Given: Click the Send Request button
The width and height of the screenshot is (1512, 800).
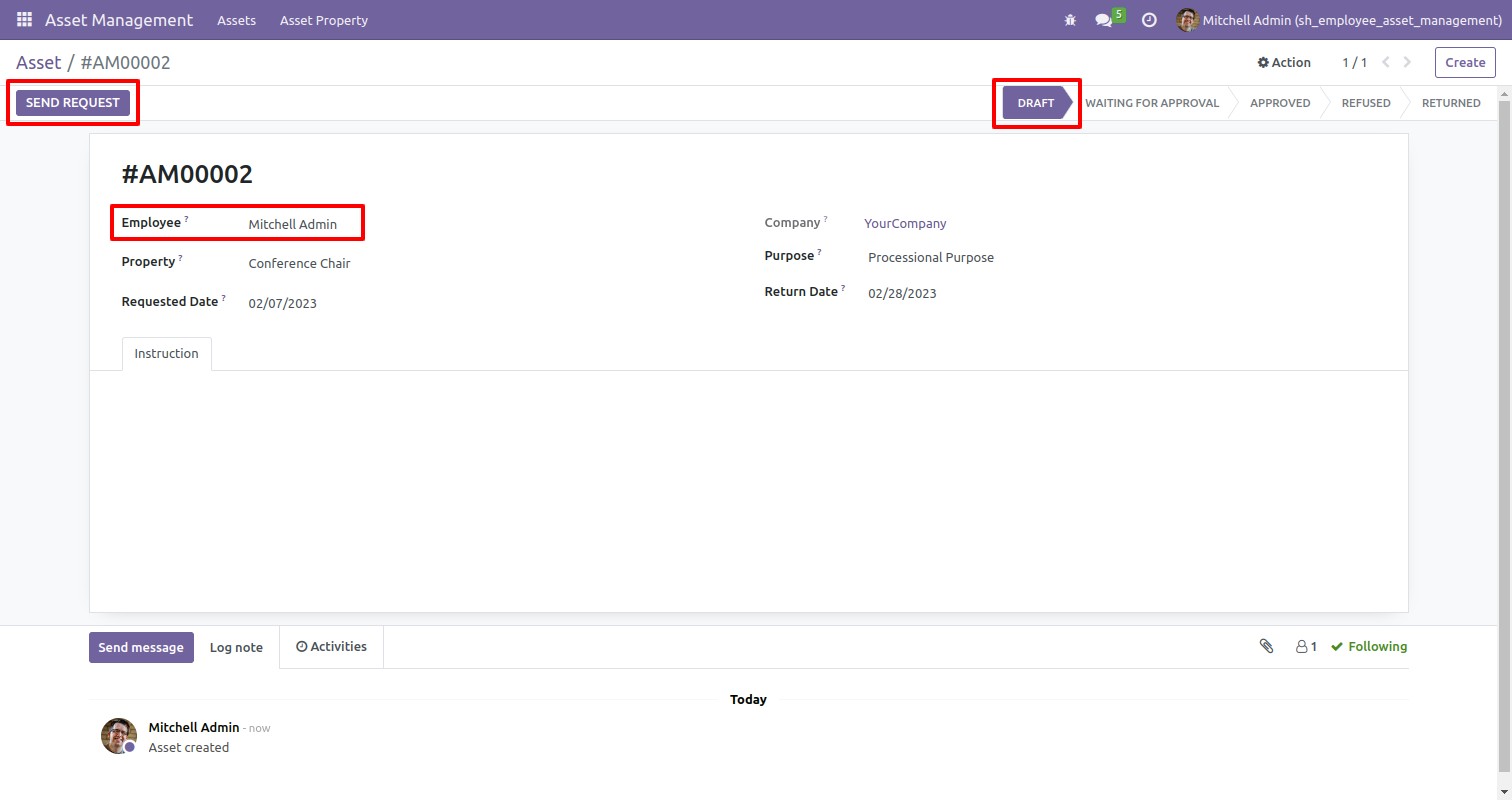Looking at the screenshot, I should point(73,103).
